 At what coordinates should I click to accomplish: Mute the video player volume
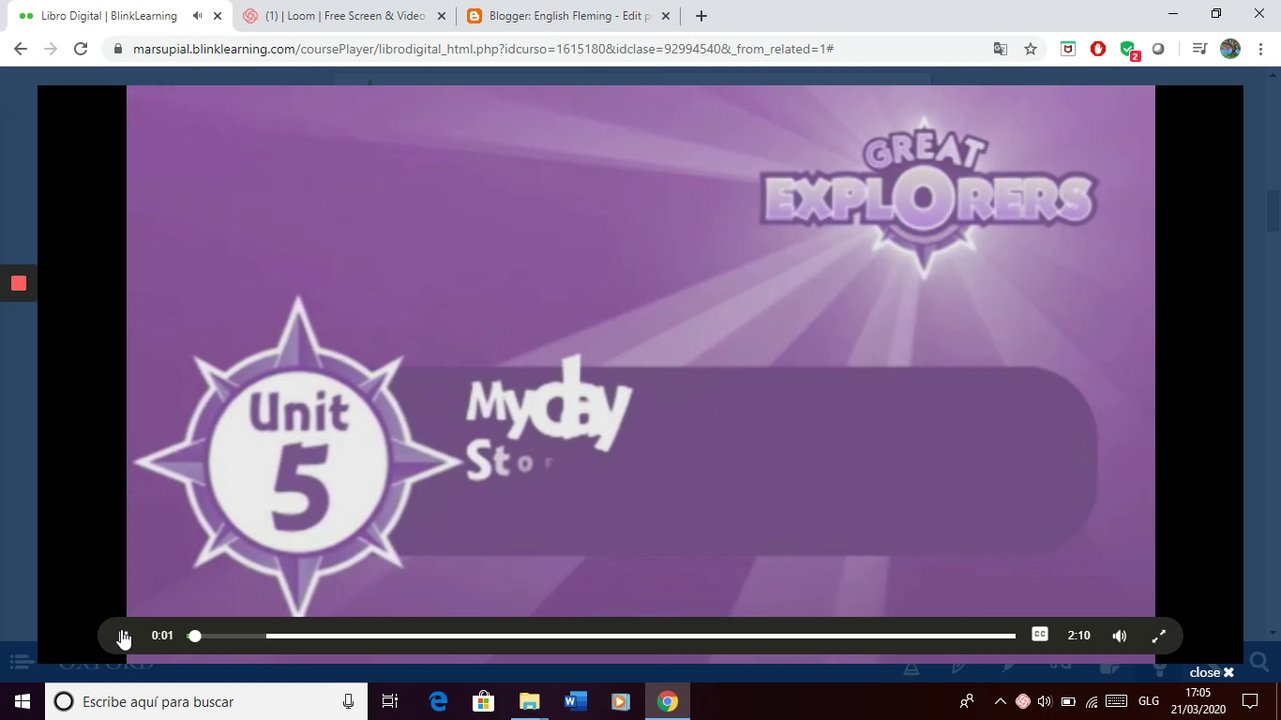[1119, 636]
